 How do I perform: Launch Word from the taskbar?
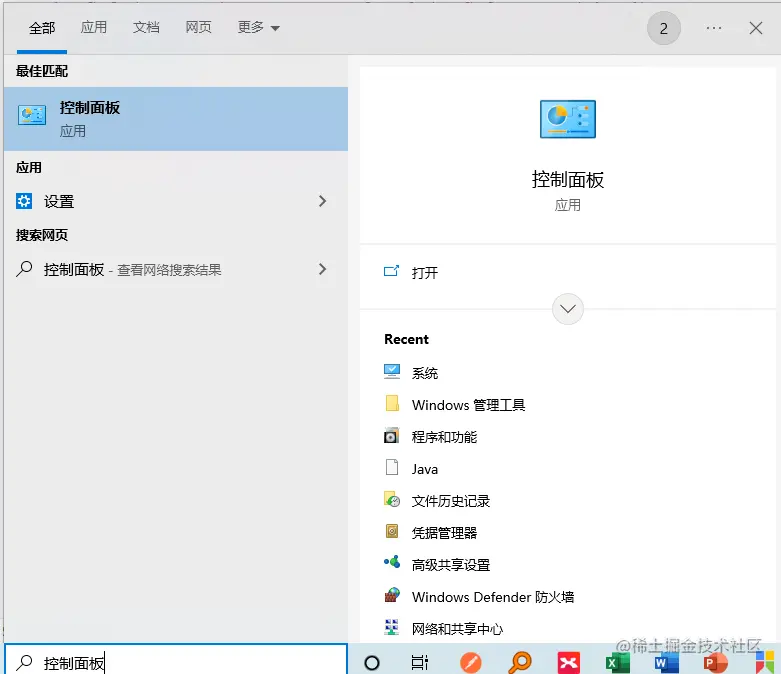click(x=666, y=663)
